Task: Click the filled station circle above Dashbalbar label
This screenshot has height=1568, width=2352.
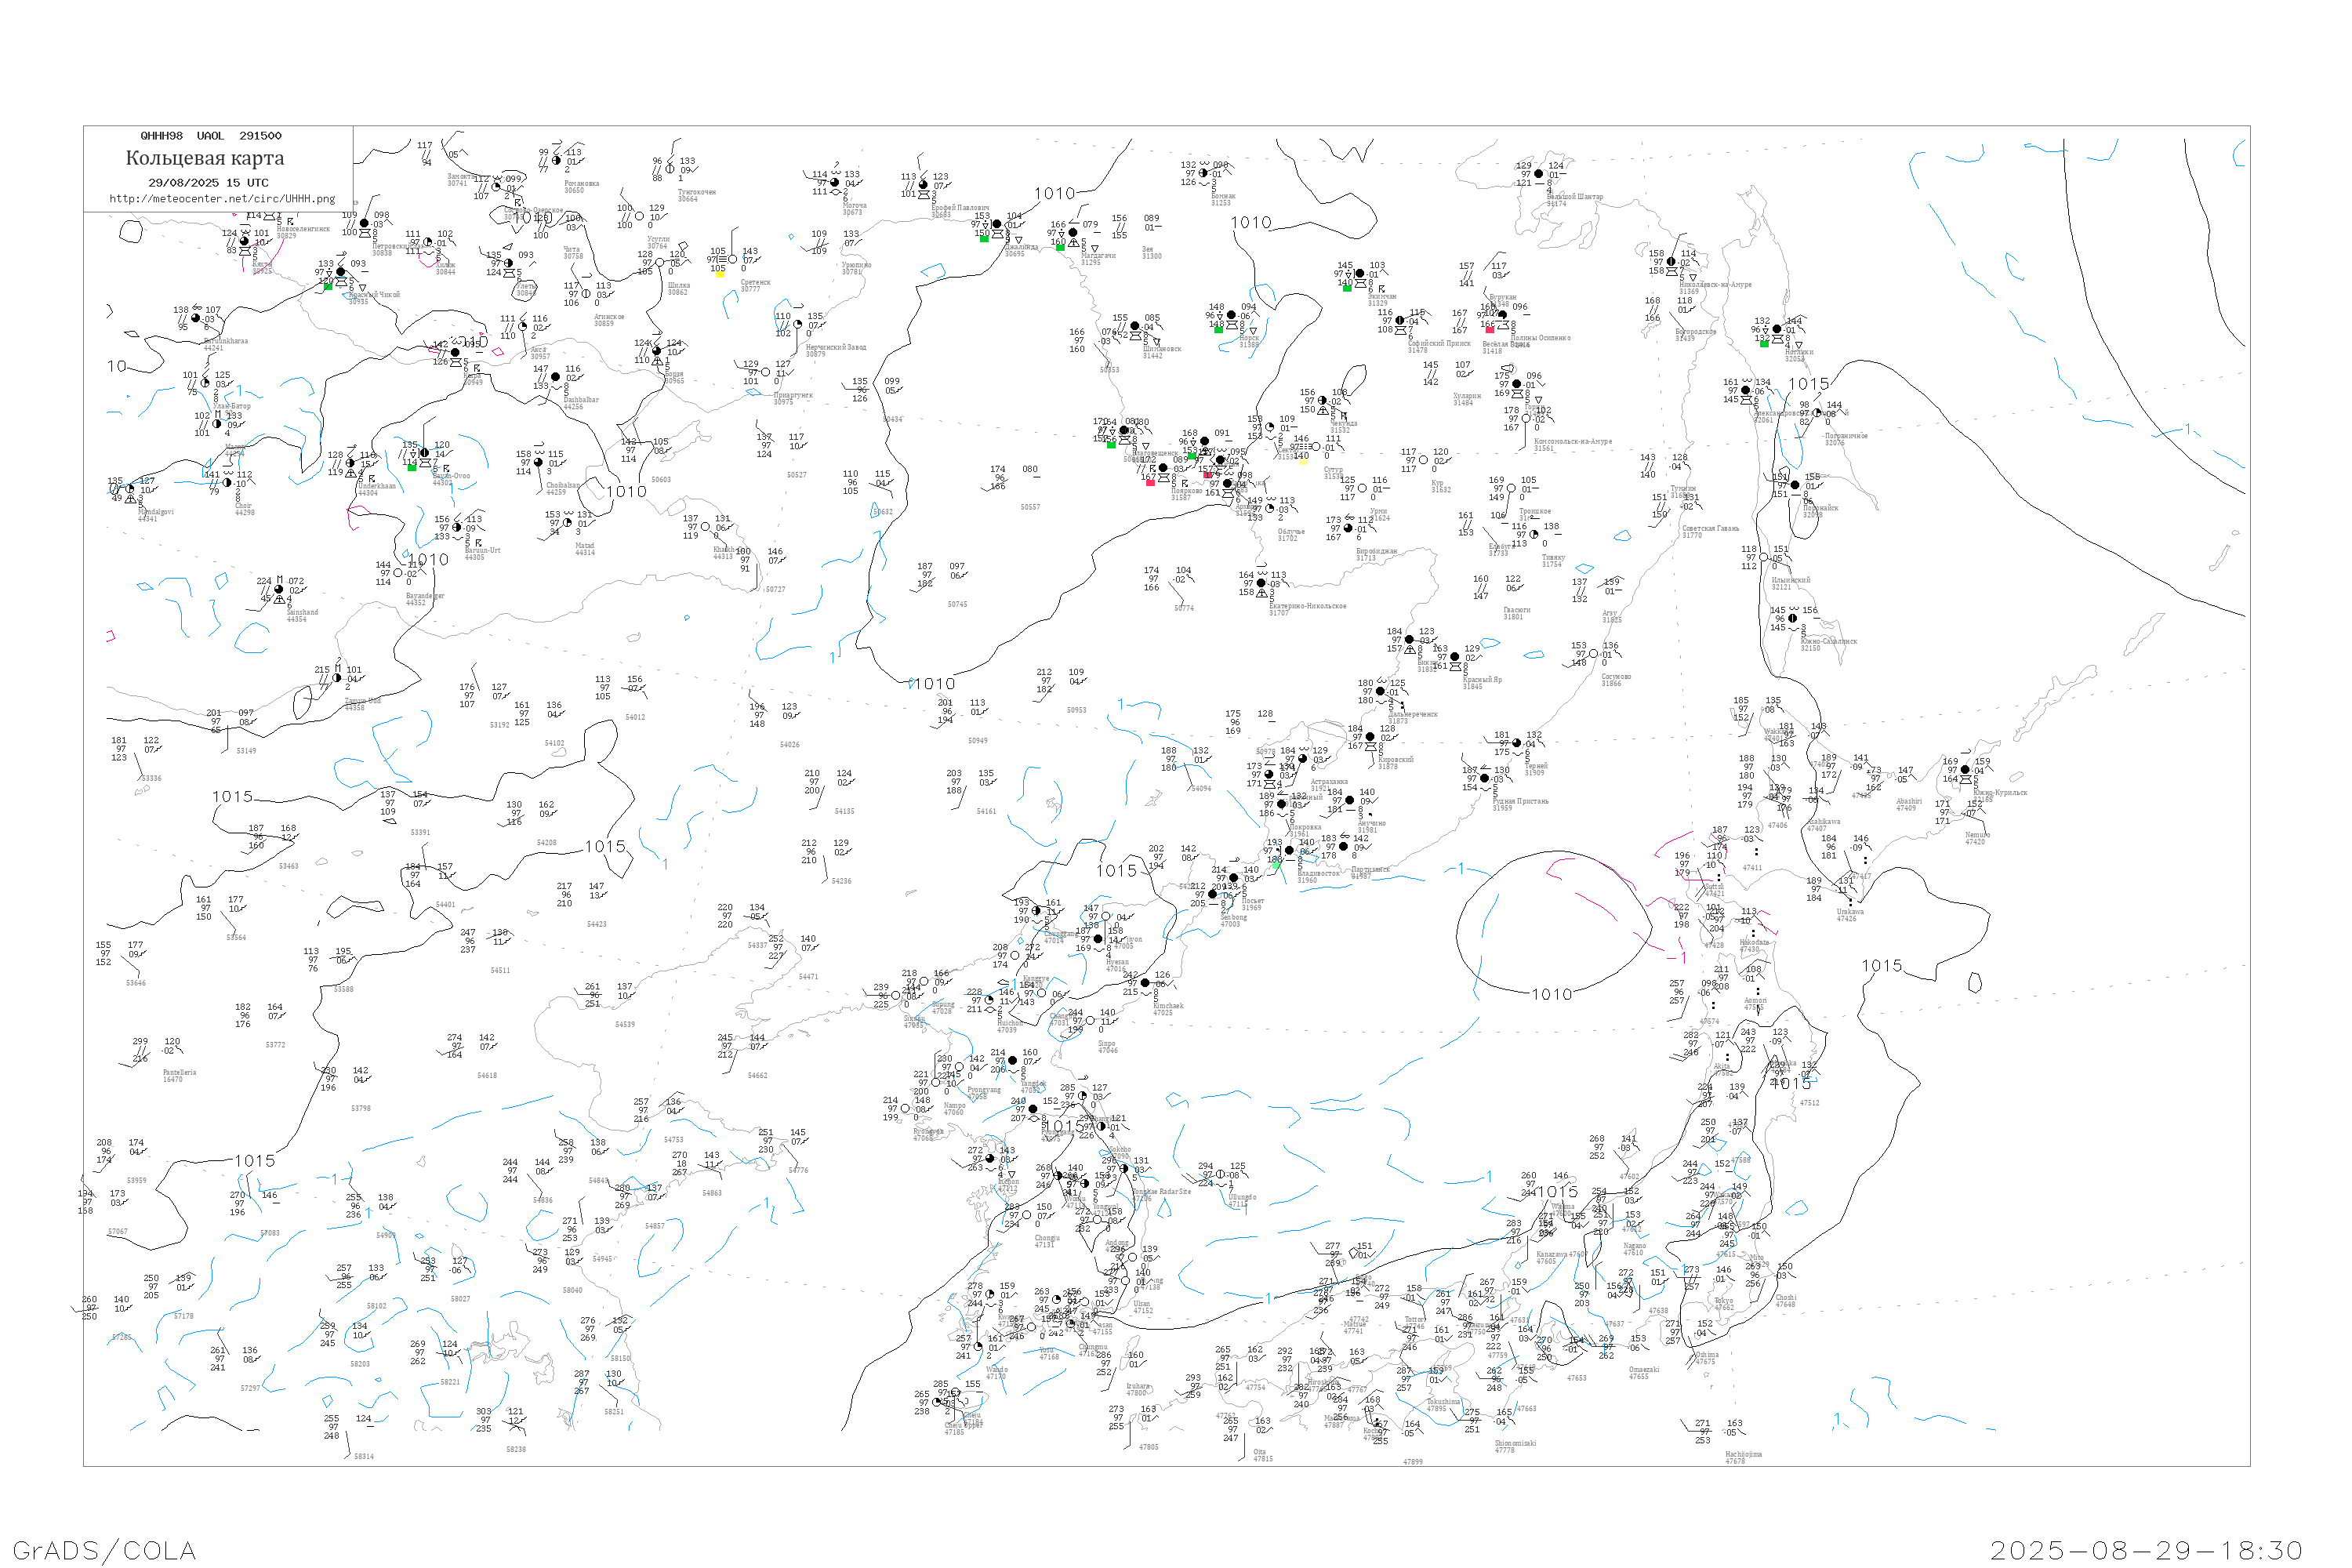Action: [x=556, y=377]
